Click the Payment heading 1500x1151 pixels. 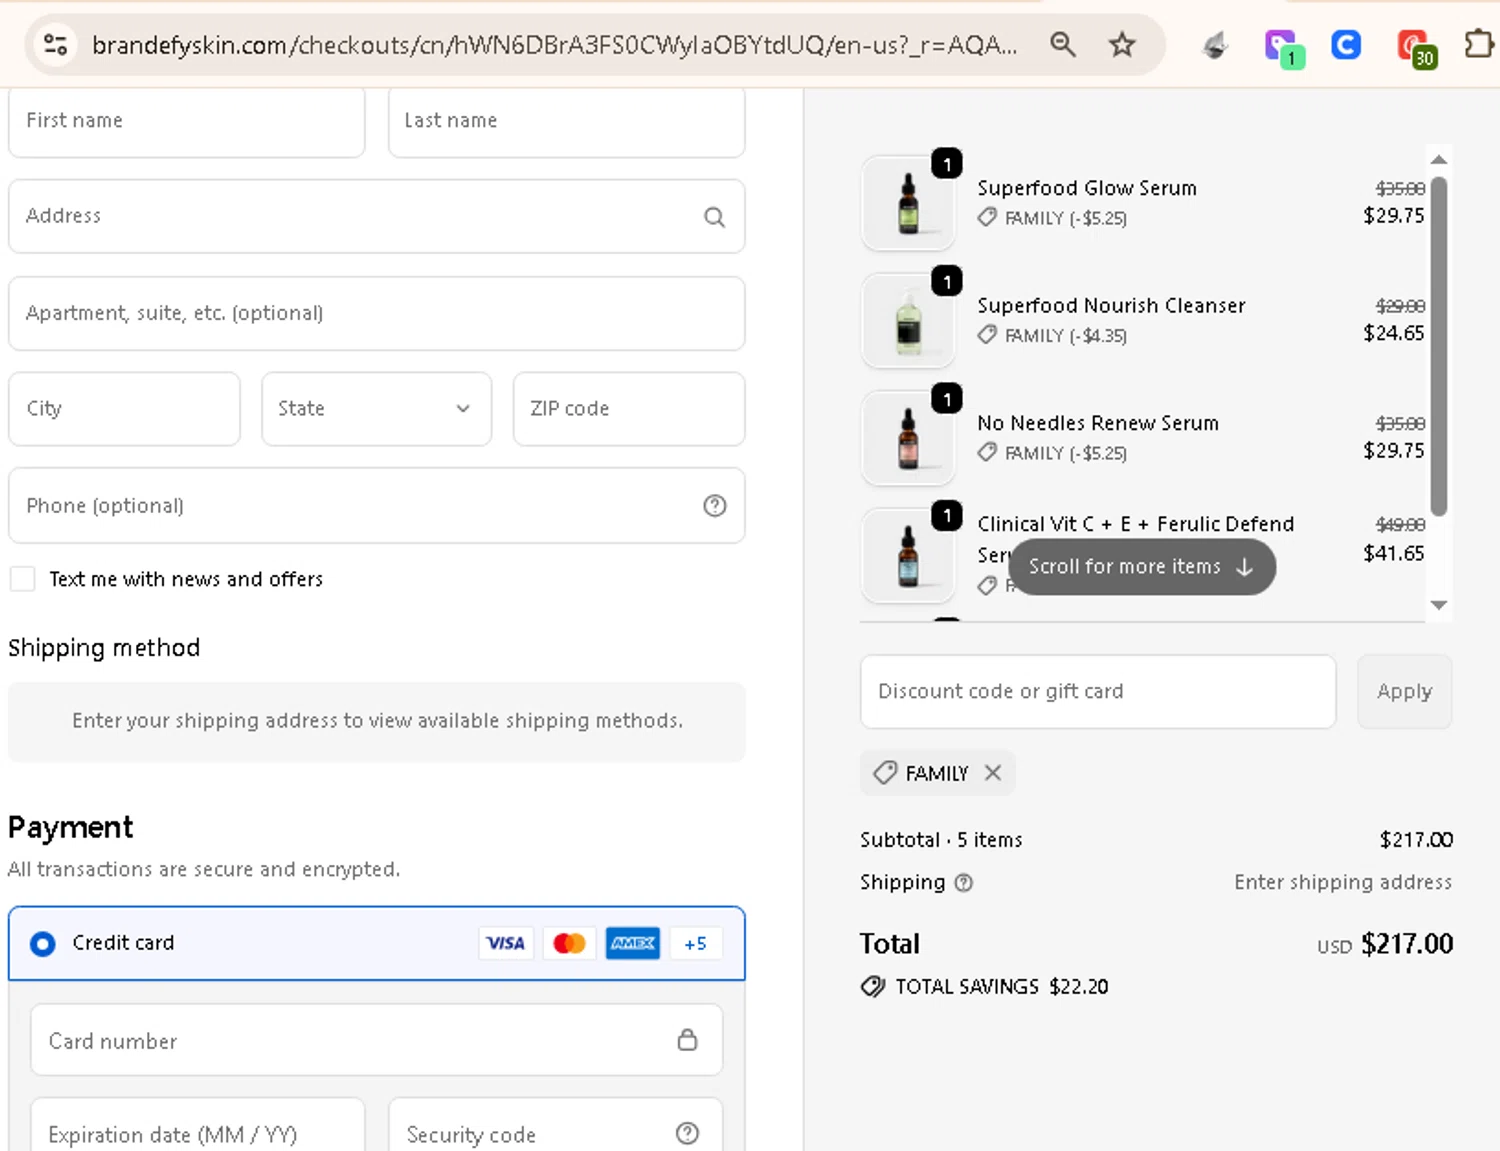[x=70, y=828]
